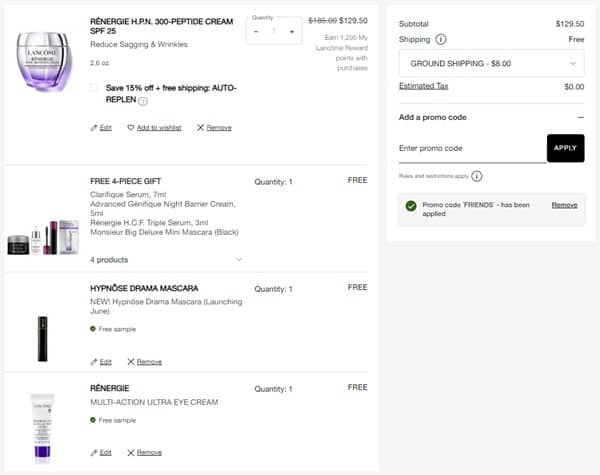Remove the applied FRIENDS promo code

[x=564, y=205]
